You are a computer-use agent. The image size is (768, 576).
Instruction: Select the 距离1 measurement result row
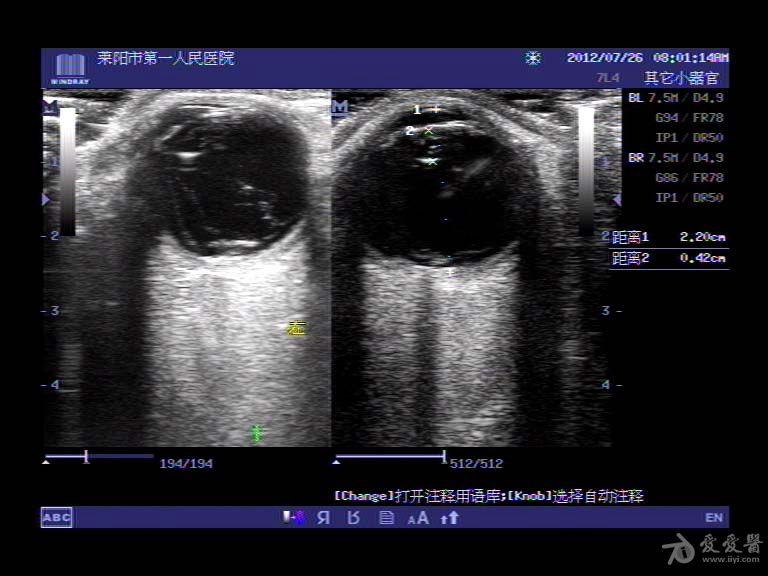tap(669, 237)
